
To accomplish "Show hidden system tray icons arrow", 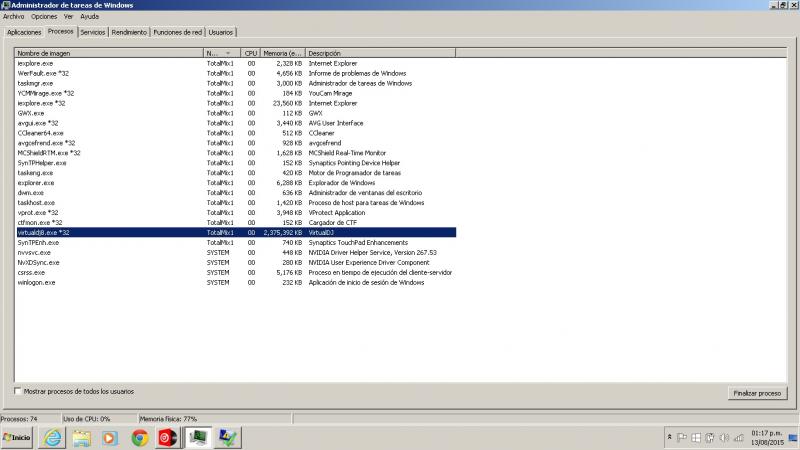I will click(669, 437).
